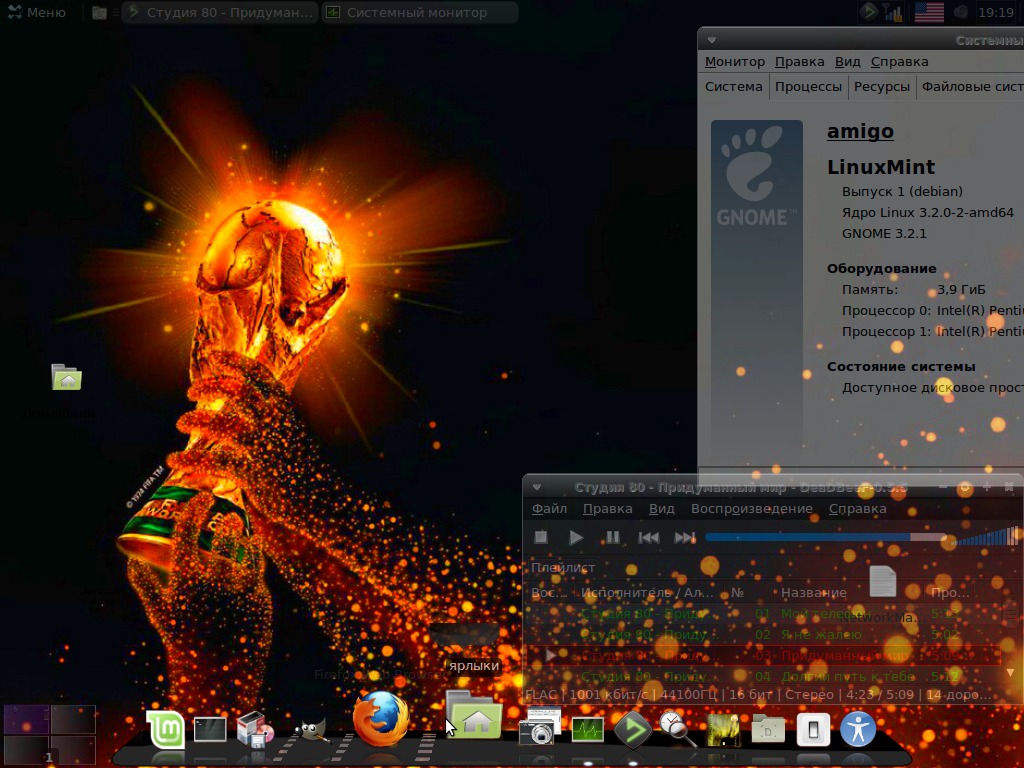Click the playlist scrollbar down arrow
The height and width of the screenshot is (768, 1024).
coord(1010,673)
